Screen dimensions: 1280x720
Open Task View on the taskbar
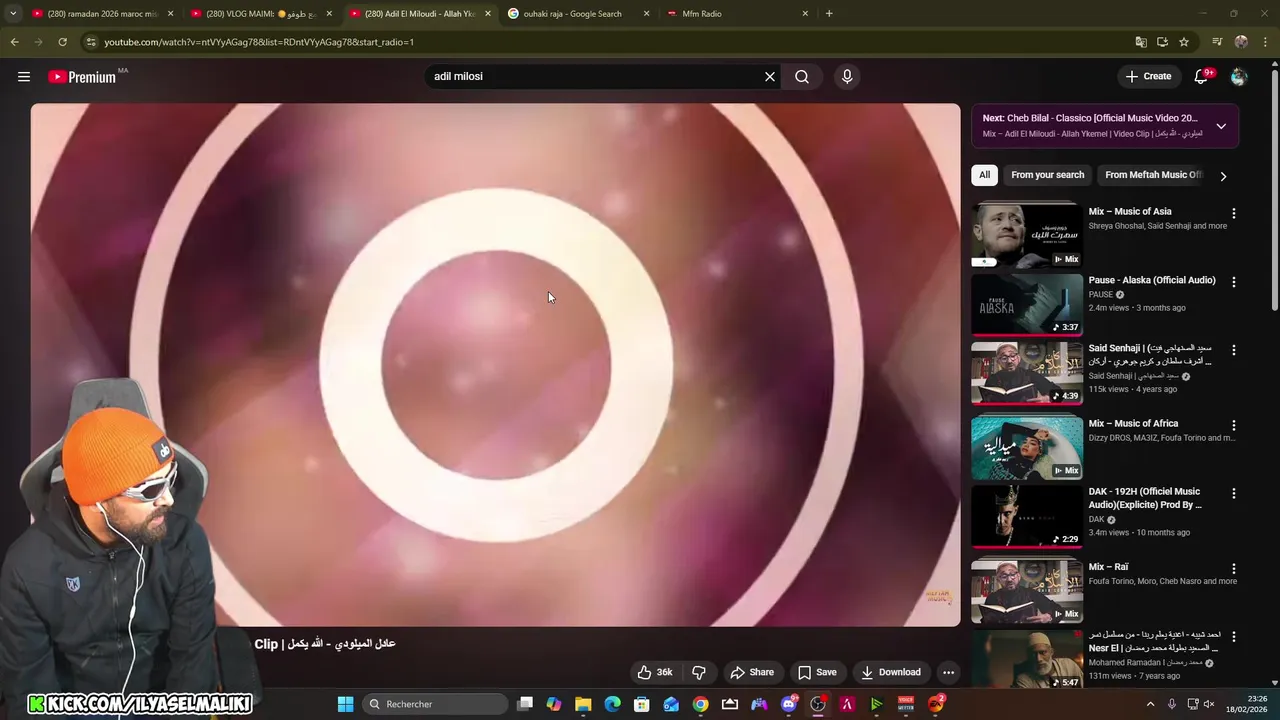pos(525,704)
